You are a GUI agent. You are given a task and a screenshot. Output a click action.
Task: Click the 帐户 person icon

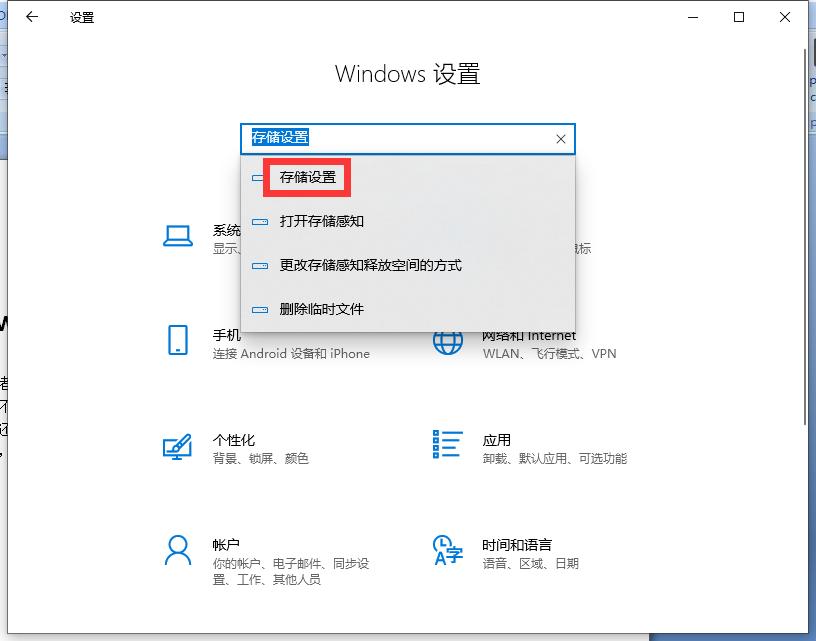(x=177, y=551)
